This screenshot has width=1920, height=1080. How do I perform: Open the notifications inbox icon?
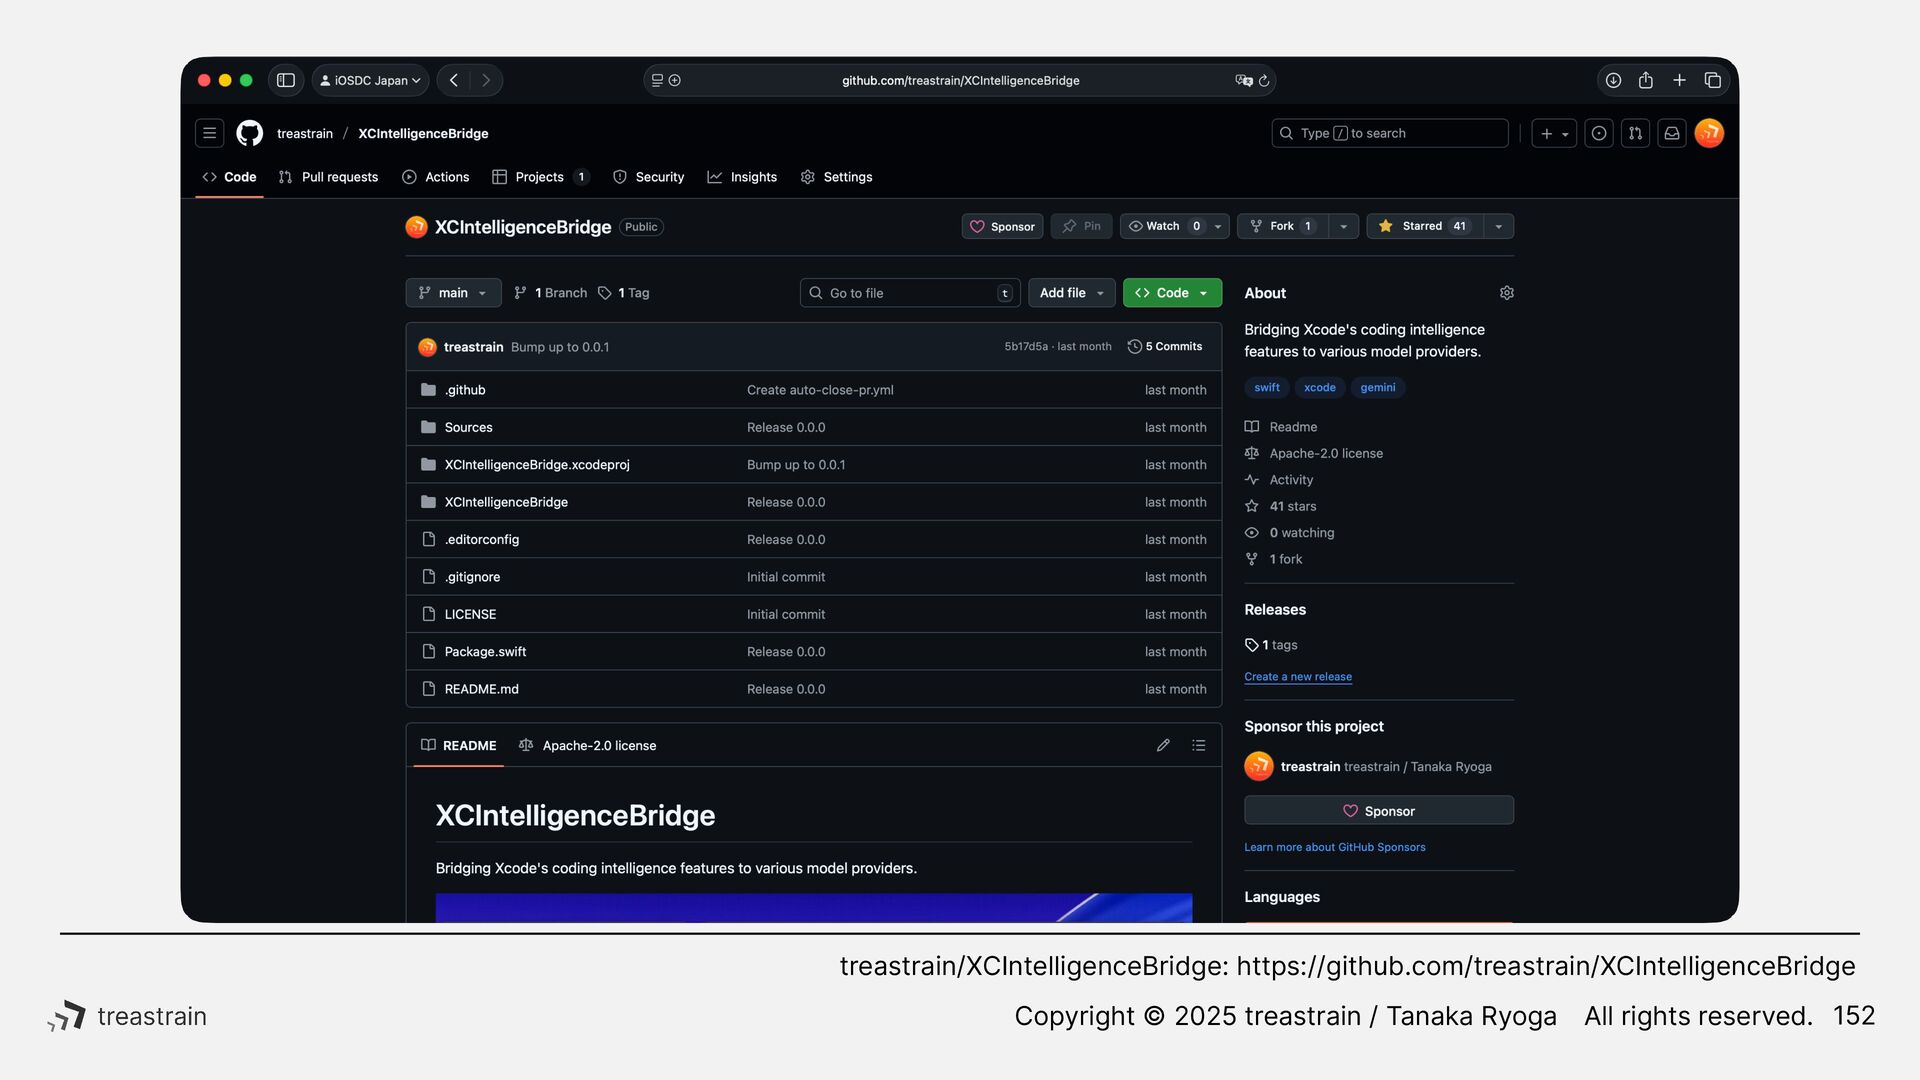click(1671, 133)
